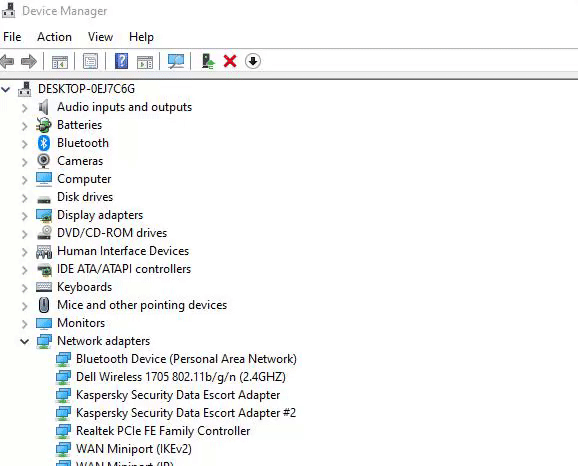Click the Cameras webcam icon
578x466 pixels.
tap(43, 161)
